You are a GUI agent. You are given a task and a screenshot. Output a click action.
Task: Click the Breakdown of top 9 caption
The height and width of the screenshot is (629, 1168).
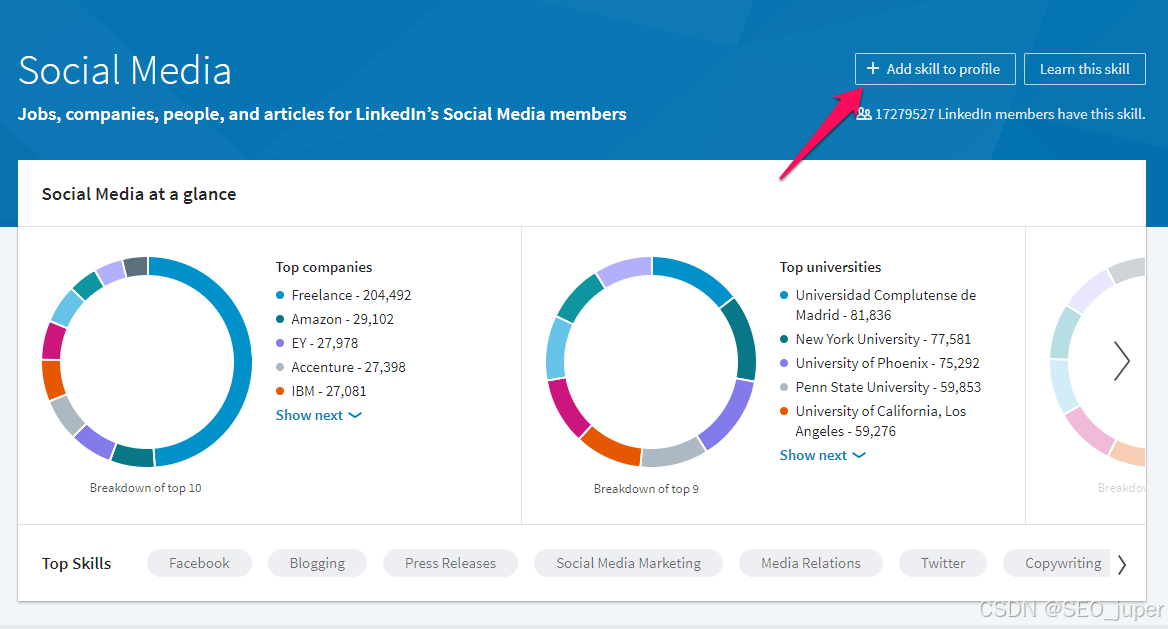[646, 489]
